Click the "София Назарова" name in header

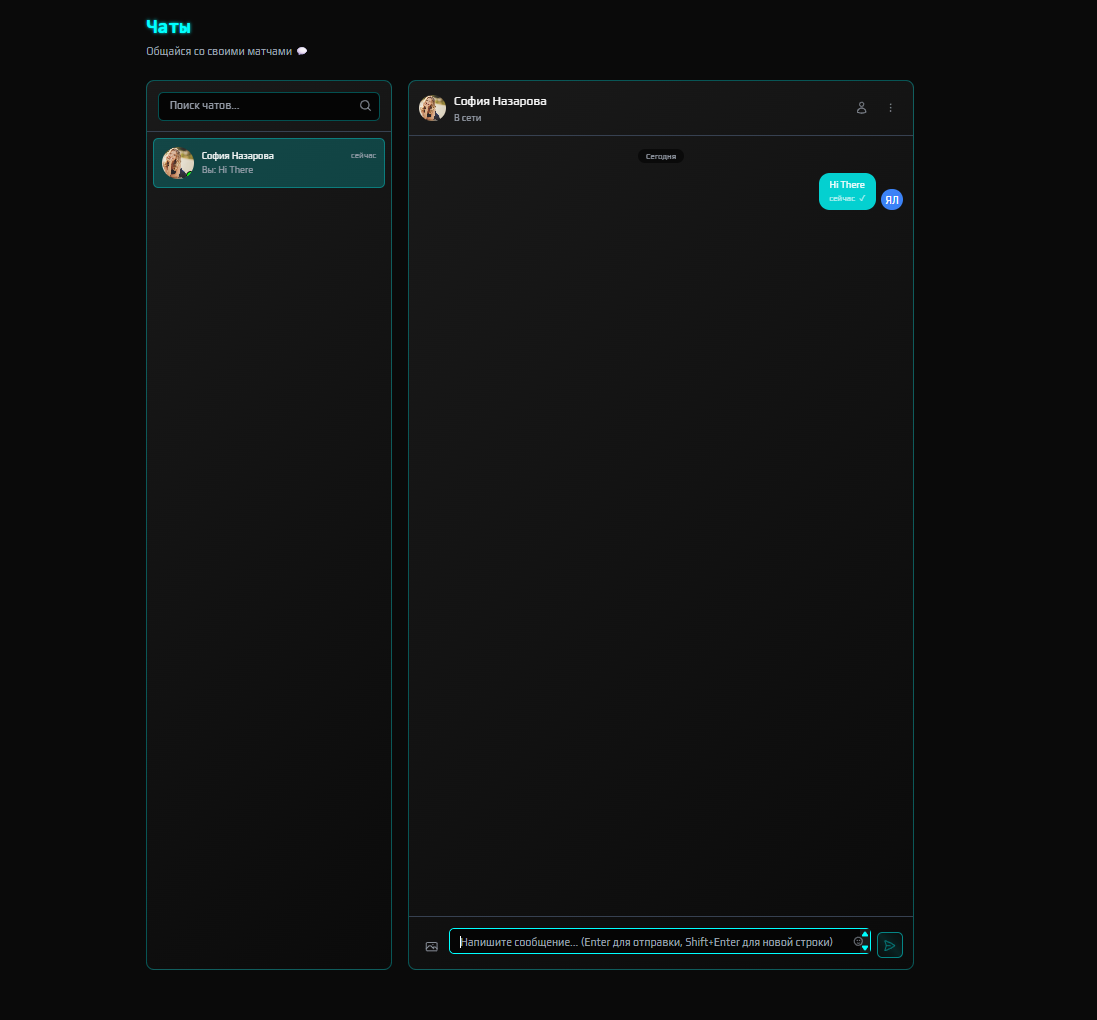[x=500, y=101]
